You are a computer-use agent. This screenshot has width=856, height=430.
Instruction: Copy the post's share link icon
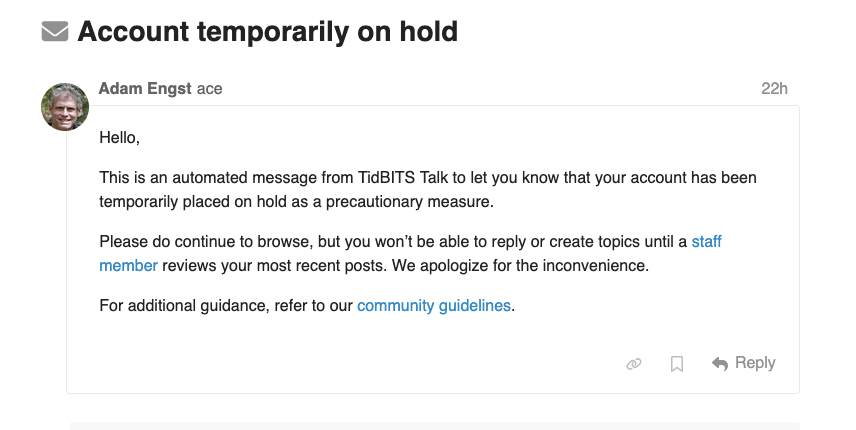[634, 364]
